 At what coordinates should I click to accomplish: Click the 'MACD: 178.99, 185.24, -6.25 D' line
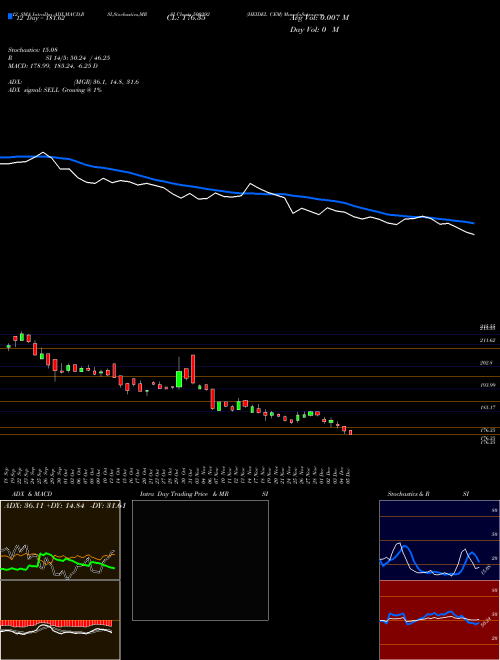point(53,66)
